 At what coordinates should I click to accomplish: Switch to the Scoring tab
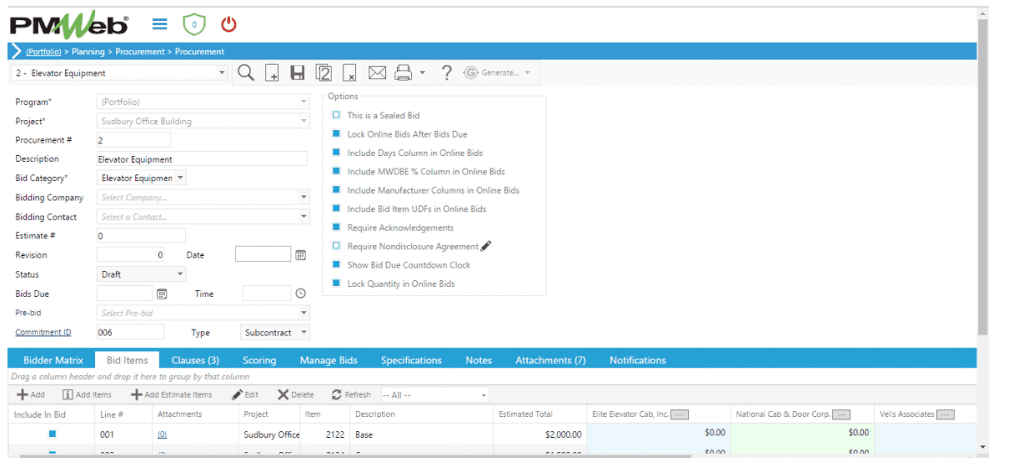pyautogui.click(x=259, y=360)
